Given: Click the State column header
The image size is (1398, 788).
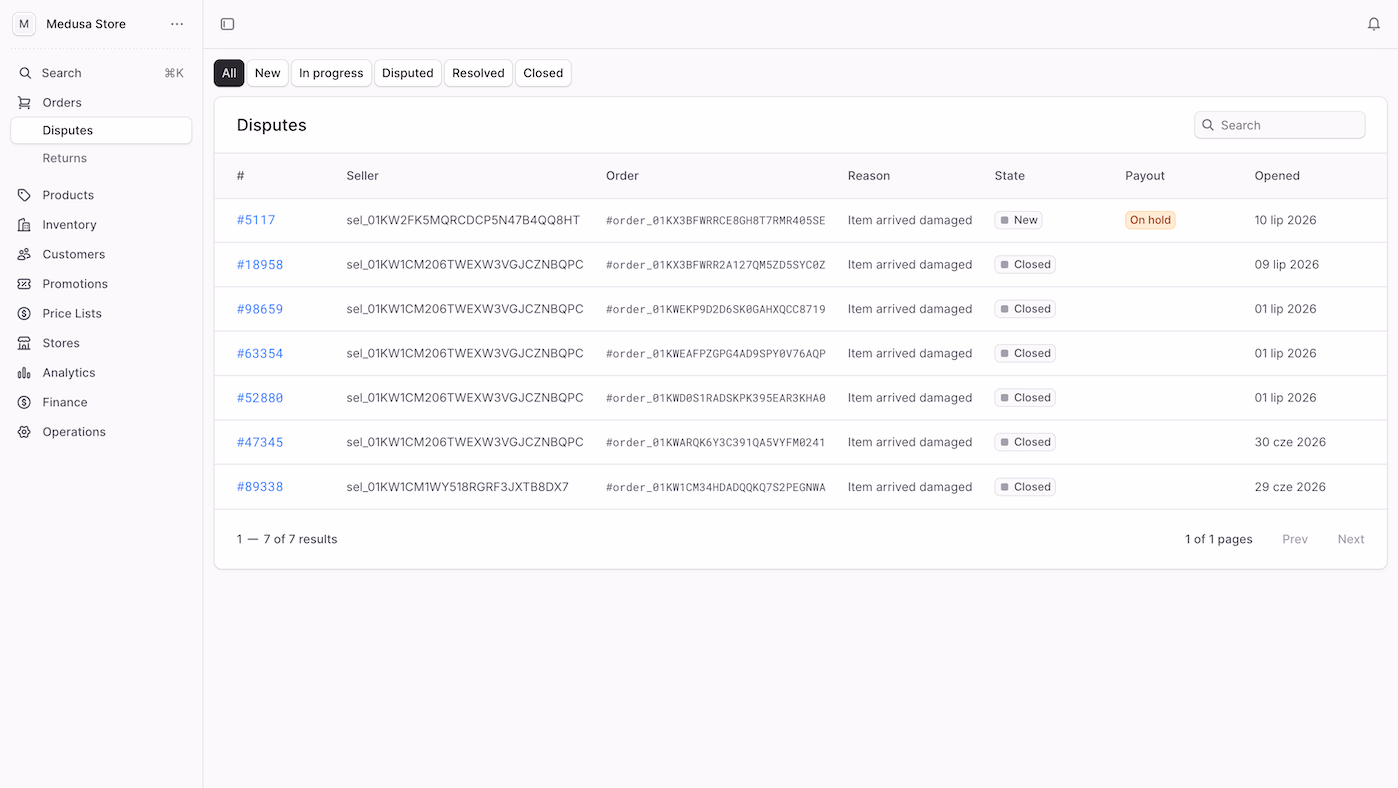Looking at the screenshot, I should coord(1009,176).
